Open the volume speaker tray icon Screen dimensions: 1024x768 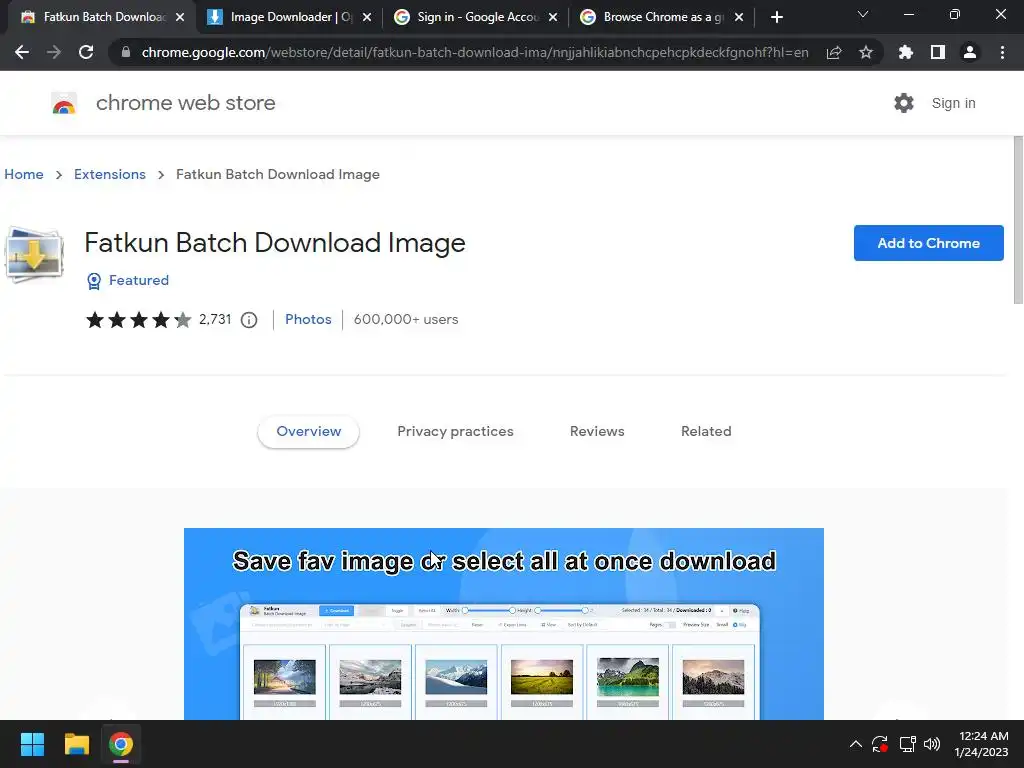[x=932, y=744]
